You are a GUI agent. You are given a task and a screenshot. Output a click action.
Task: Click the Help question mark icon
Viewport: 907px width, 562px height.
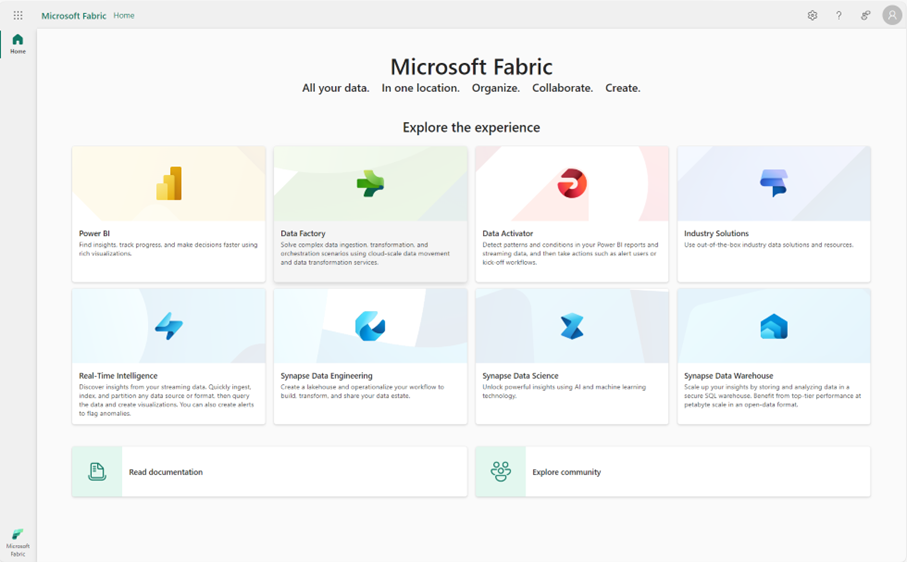839,16
